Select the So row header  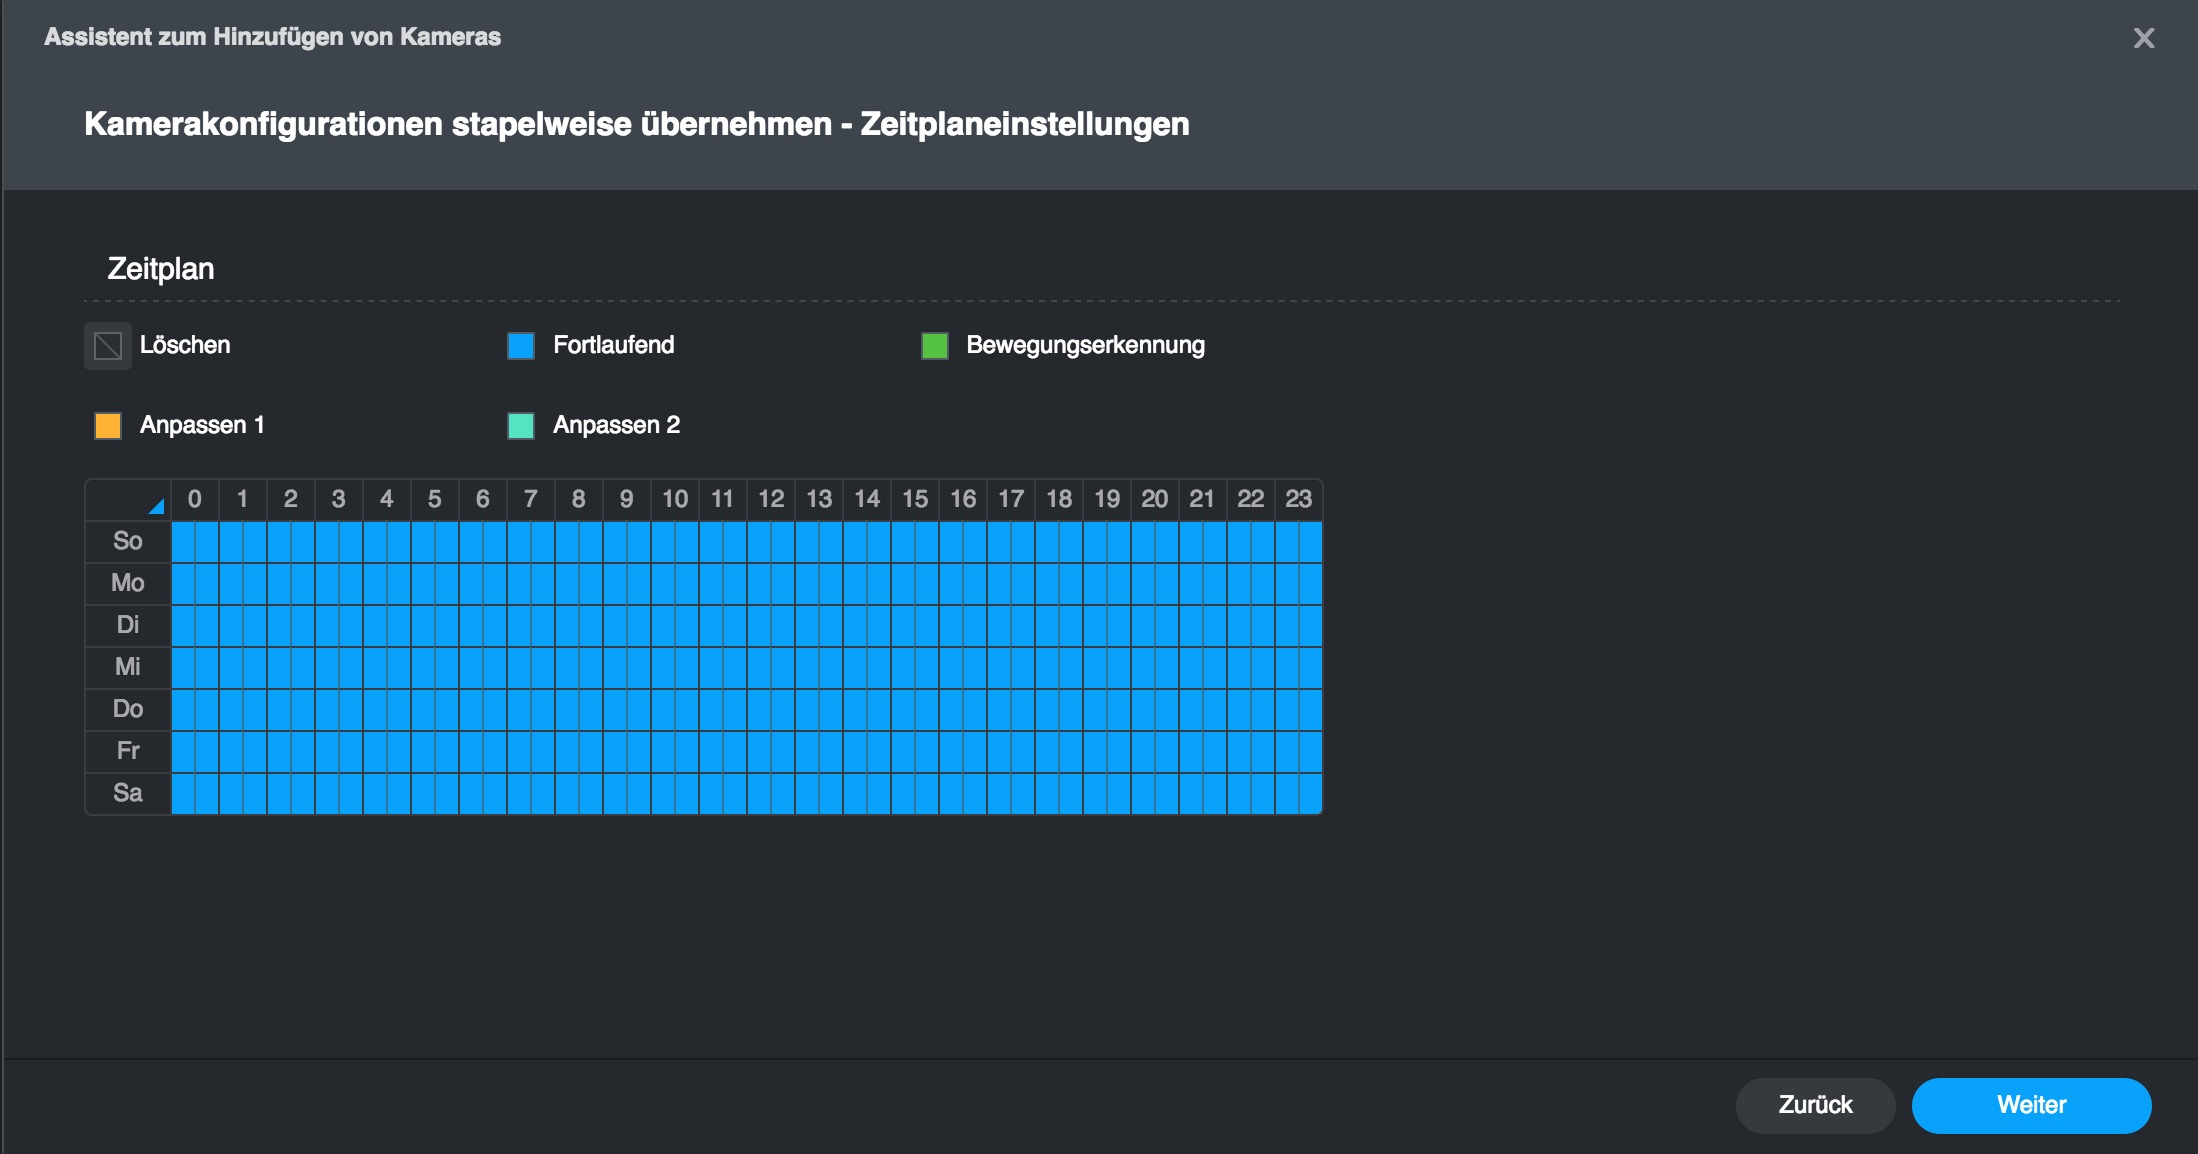128,541
